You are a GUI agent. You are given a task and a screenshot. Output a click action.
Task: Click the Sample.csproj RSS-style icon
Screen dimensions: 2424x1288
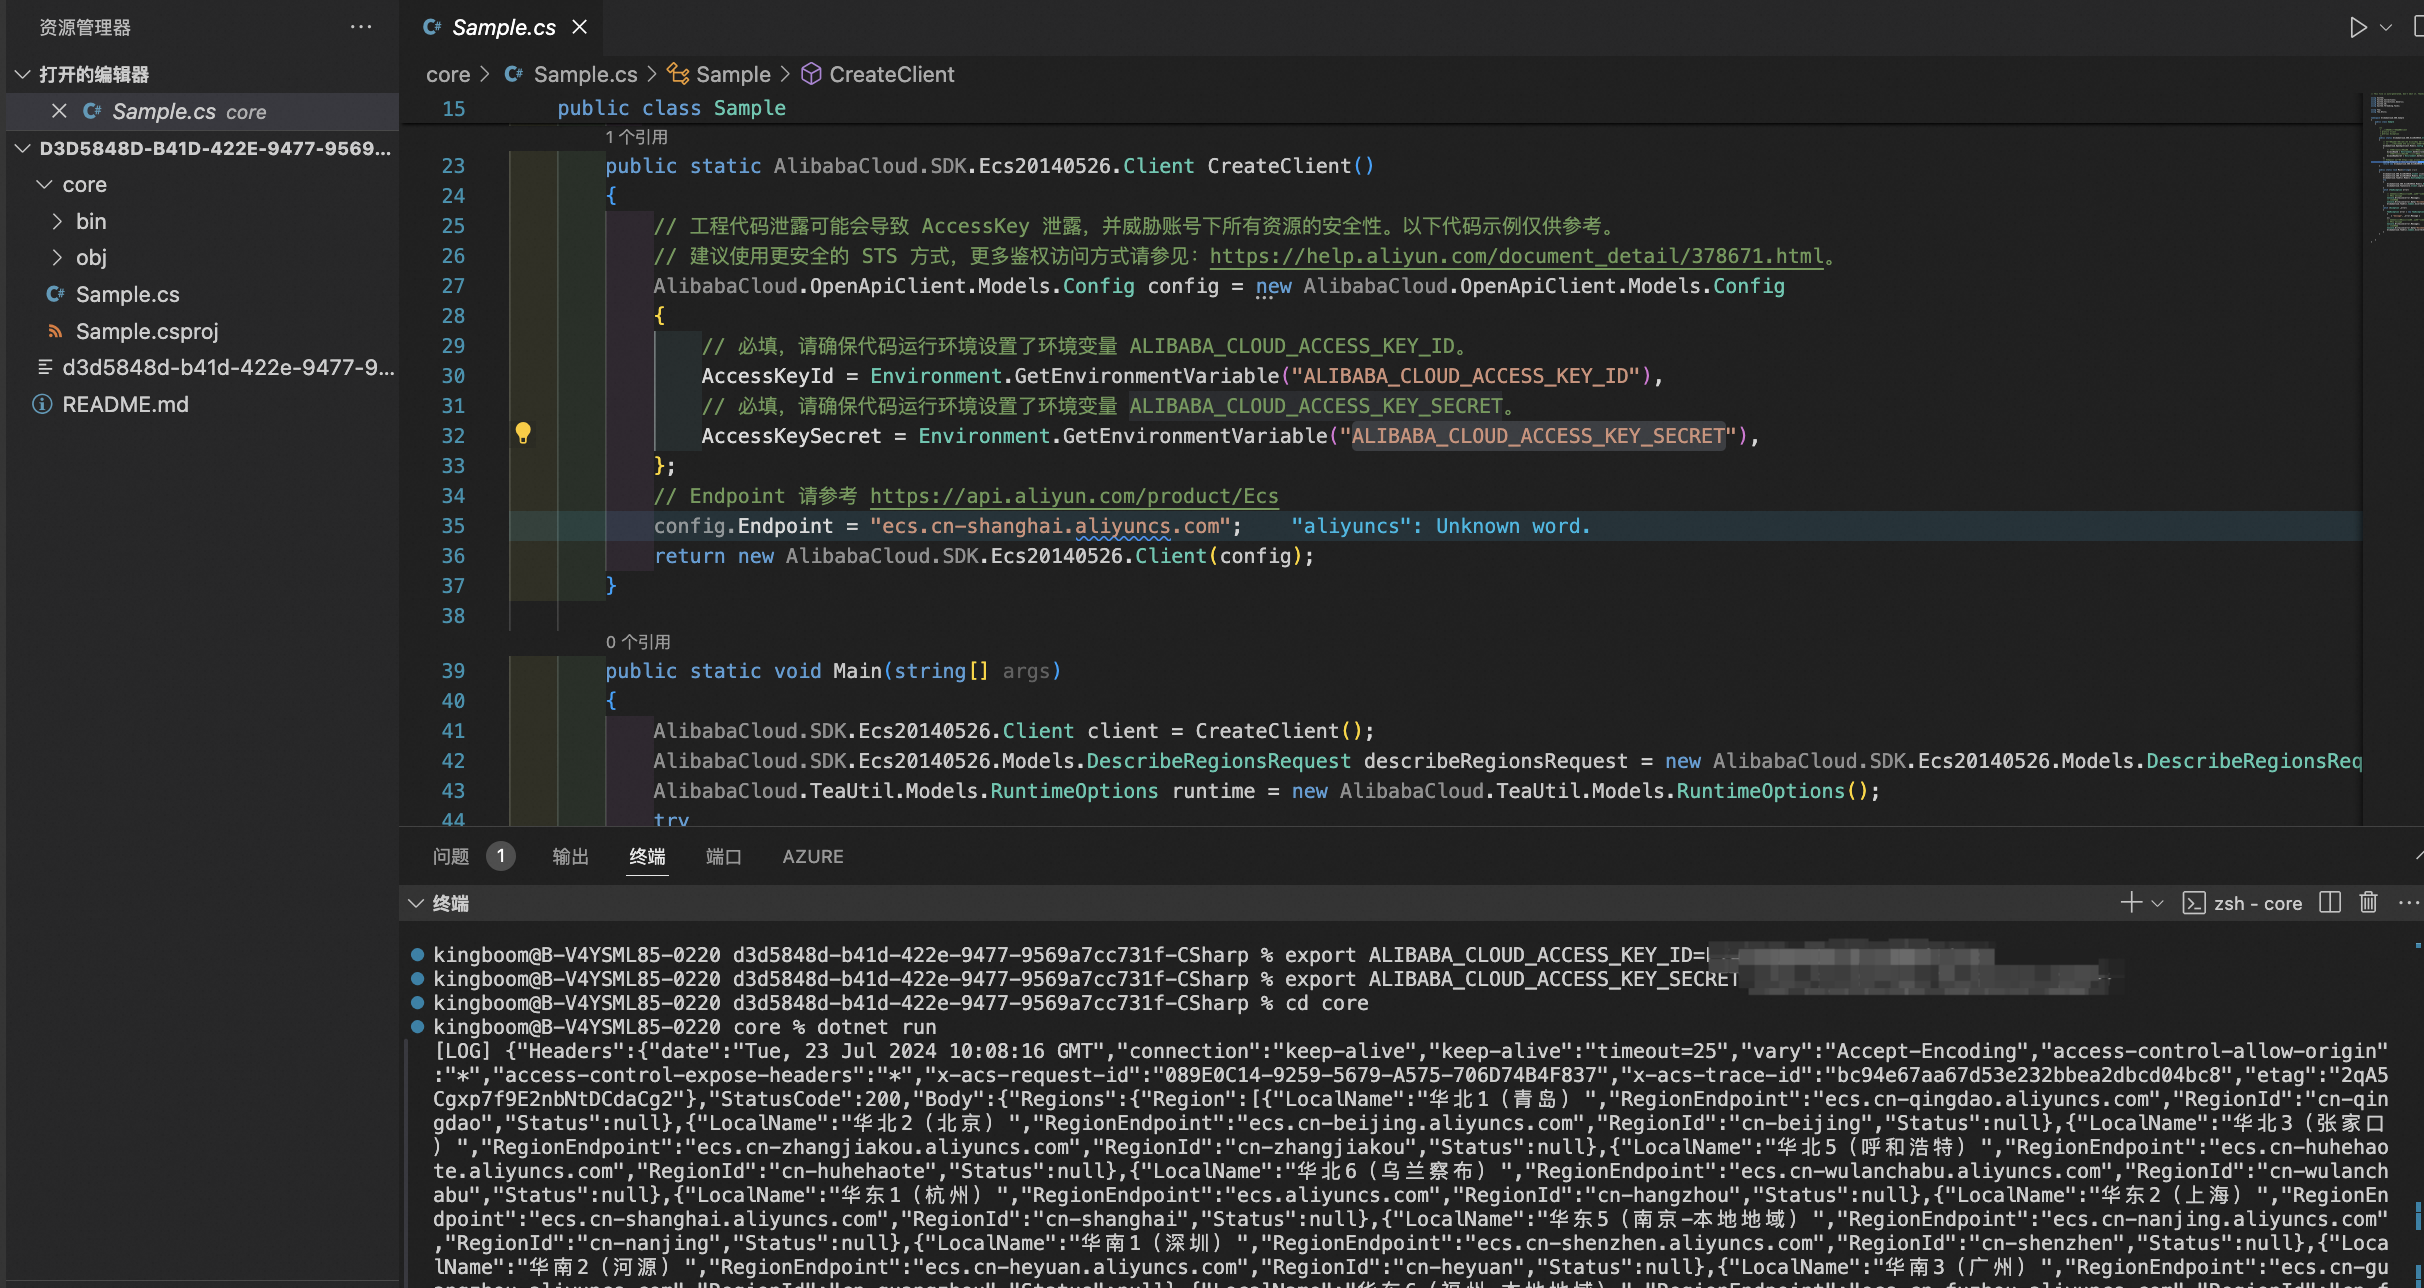(55, 331)
